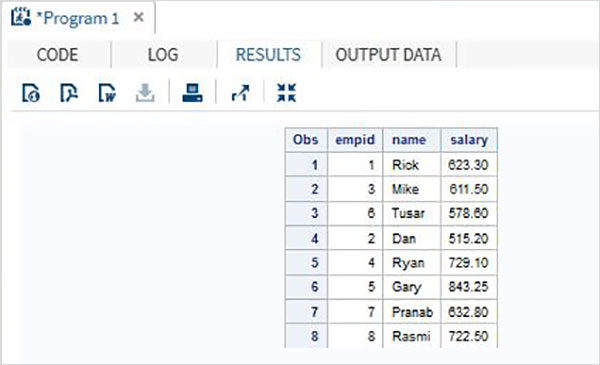Select the *Program 1 tab title

(x=78, y=18)
